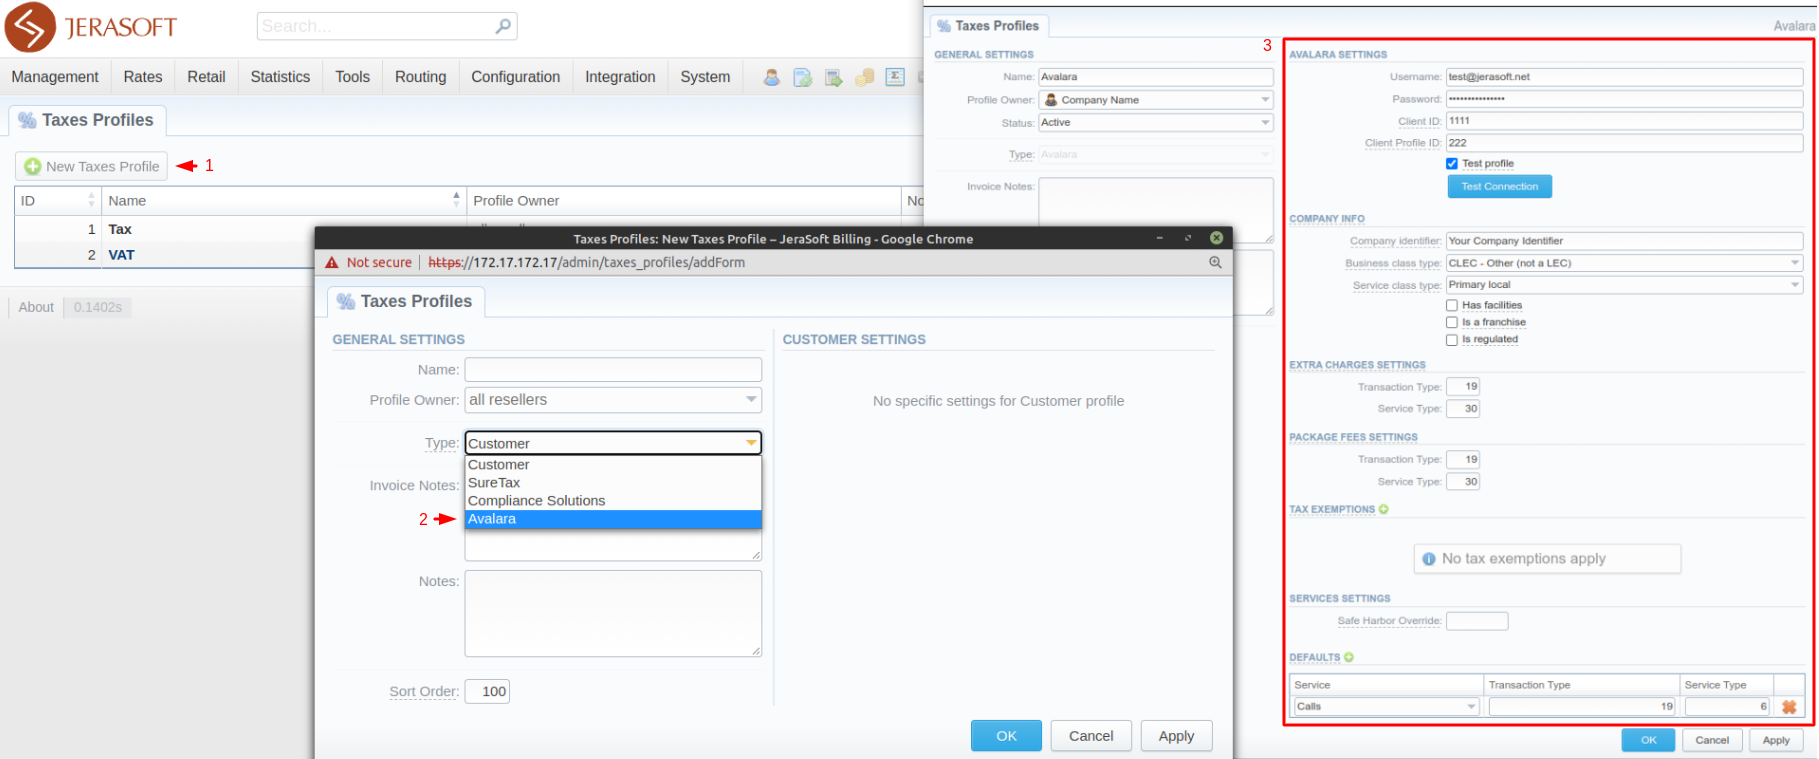The height and width of the screenshot is (759, 1819).
Task: Click the New Taxes Profile button
Action: click(92, 166)
